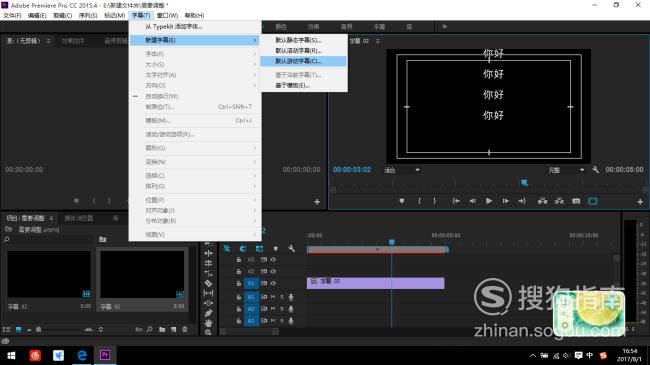Click the Project panel thumbnail zoom slider
This screenshot has height=365, width=650.
[x=38, y=330]
